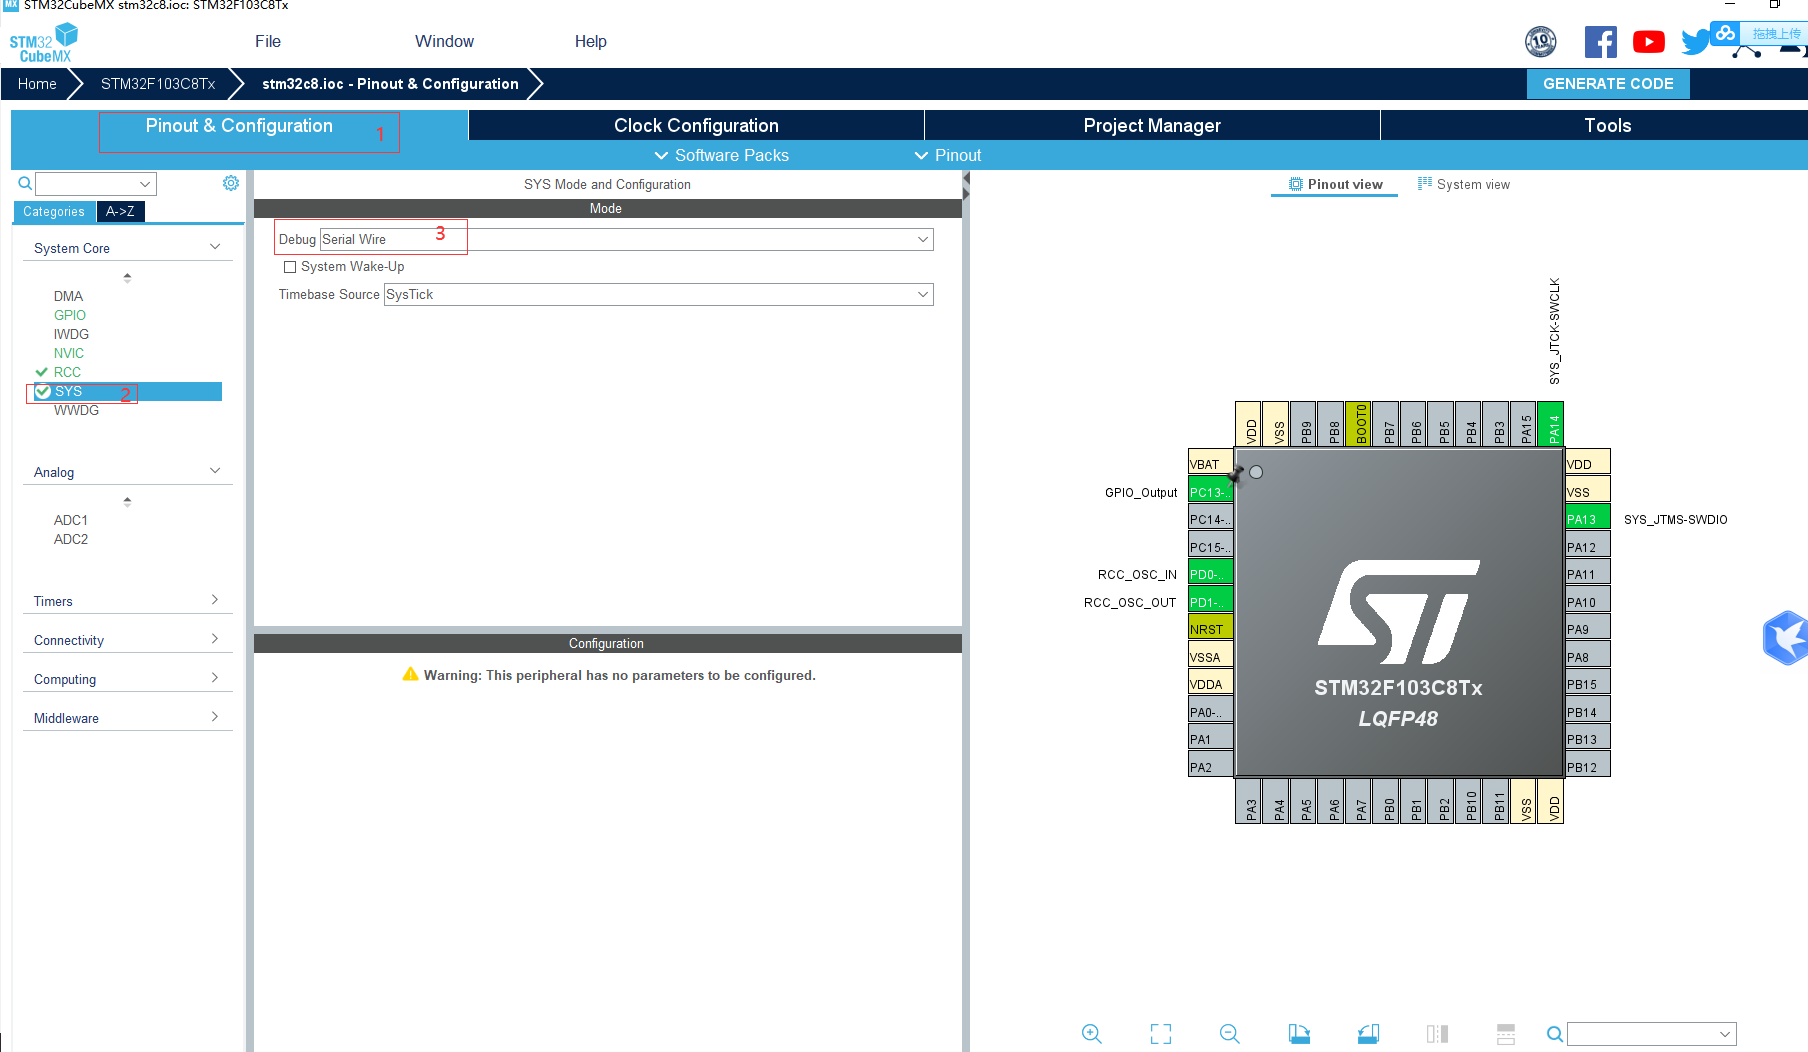This screenshot has height=1052, width=1808.
Task: Open the pin search combo box
Action: pyautogui.click(x=1652, y=1034)
